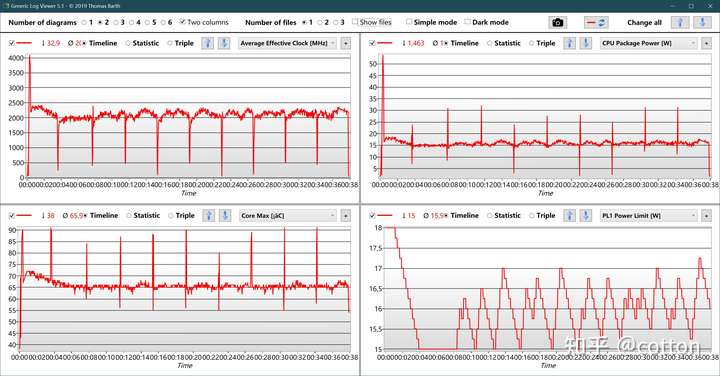
Task: Click inside the Average Effective Clock graph area
Action: (188, 116)
